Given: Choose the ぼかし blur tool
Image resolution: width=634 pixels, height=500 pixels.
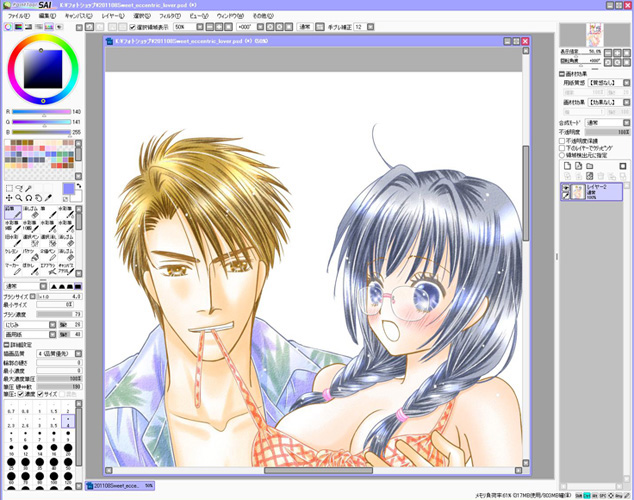Looking at the screenshot, I should coord(31,269).
